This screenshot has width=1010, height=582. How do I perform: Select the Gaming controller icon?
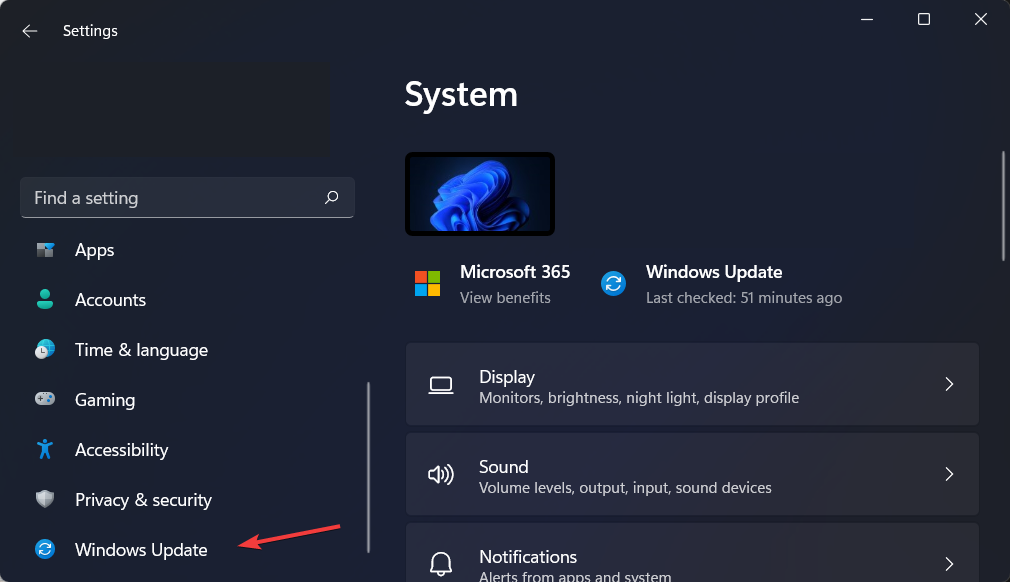45,399
